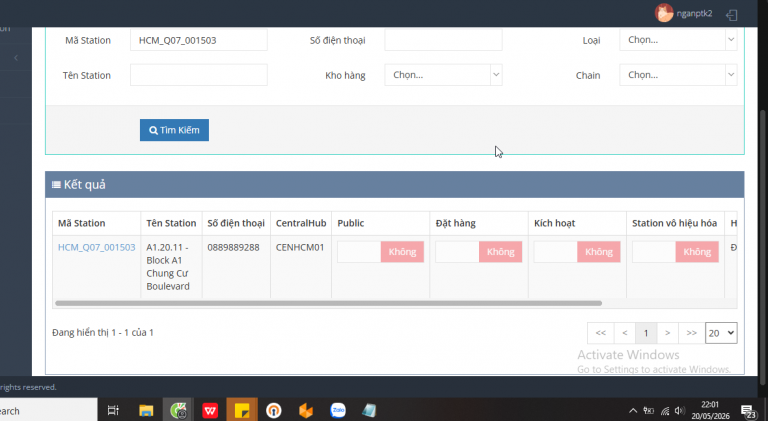768x421 pixels.
Task: Click the results table horizontal scrollbar
Action: pos(329,304)
